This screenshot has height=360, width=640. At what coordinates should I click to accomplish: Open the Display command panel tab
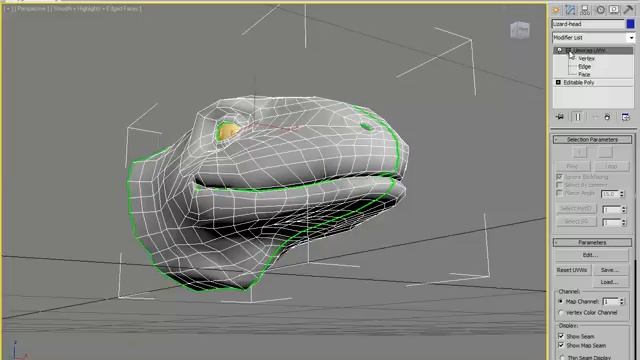(x=614, y=10)
